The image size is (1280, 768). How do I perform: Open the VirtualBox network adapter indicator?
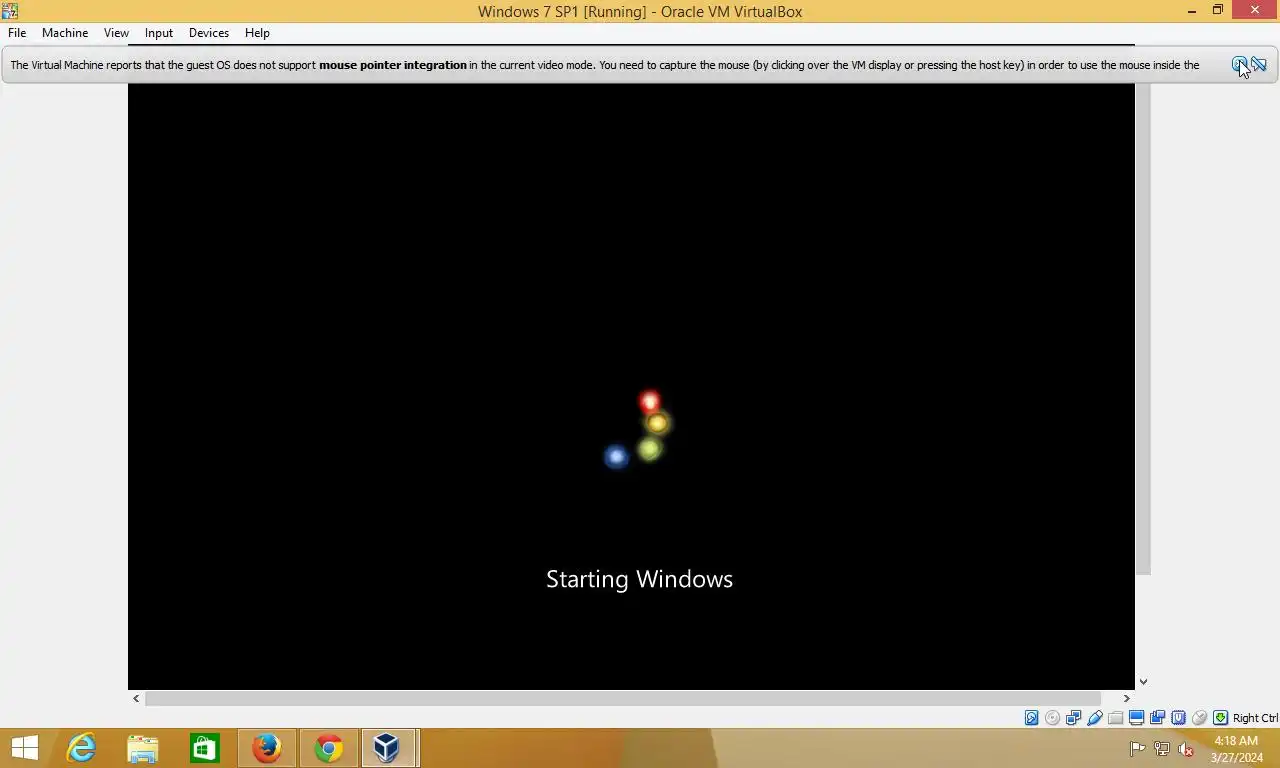(x=1073, y=718)
